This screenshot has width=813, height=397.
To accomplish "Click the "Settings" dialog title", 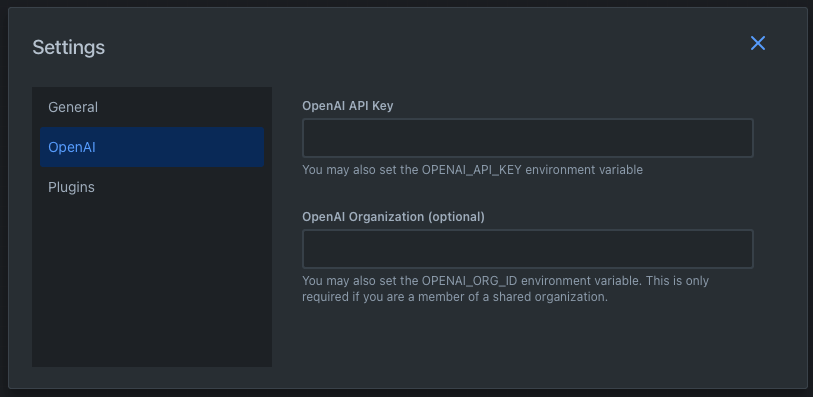I will pos(68,47).
